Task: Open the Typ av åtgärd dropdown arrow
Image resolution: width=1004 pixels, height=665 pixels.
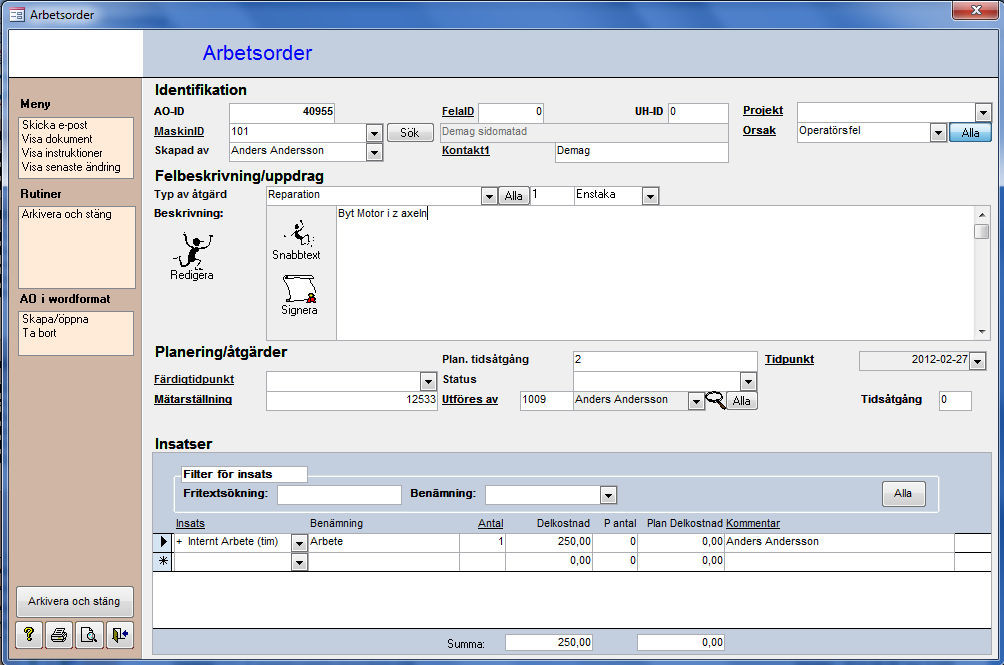Action: [x=489, y=196]
